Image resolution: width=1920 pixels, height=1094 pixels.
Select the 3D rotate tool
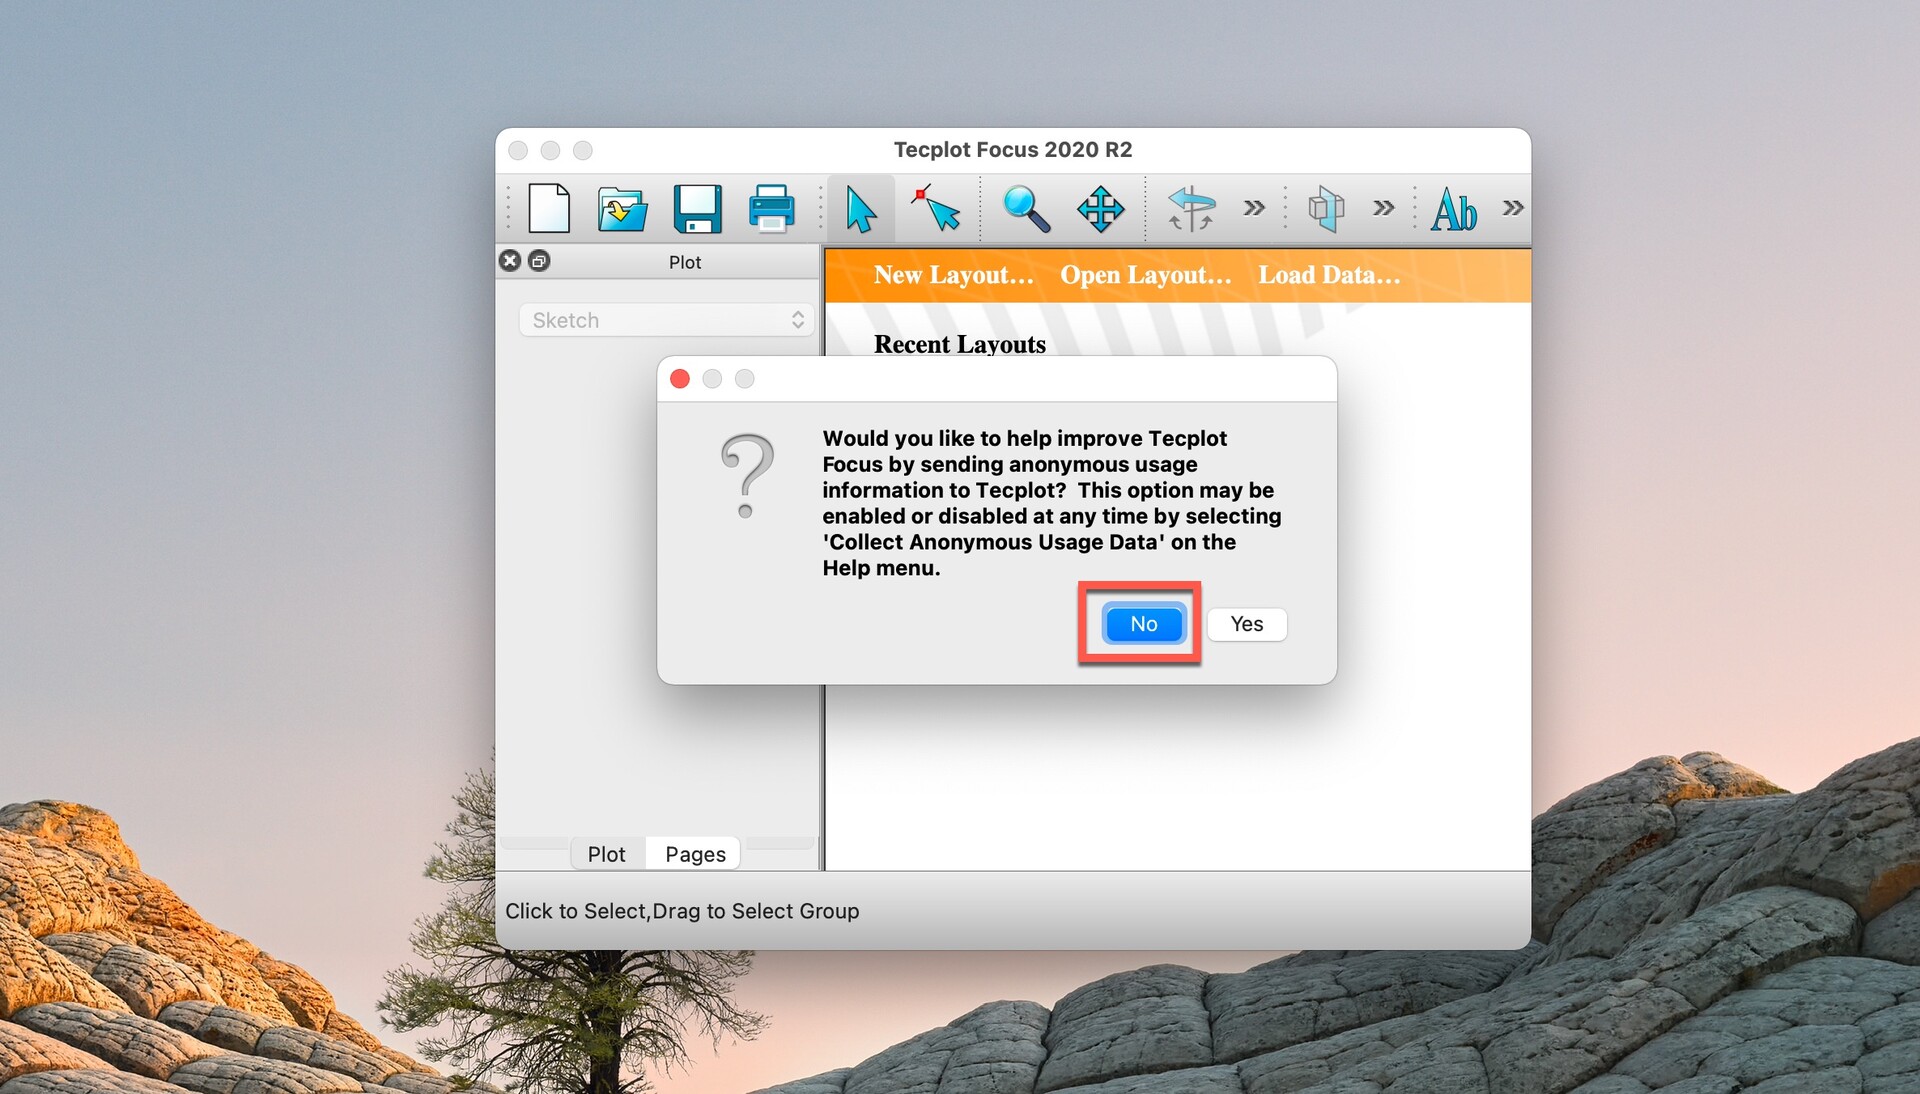1190,208
